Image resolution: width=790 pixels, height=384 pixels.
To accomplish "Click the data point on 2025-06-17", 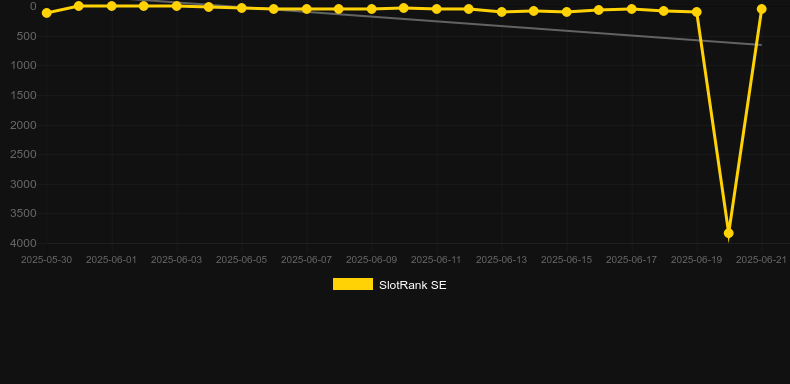I will point(632,9).
